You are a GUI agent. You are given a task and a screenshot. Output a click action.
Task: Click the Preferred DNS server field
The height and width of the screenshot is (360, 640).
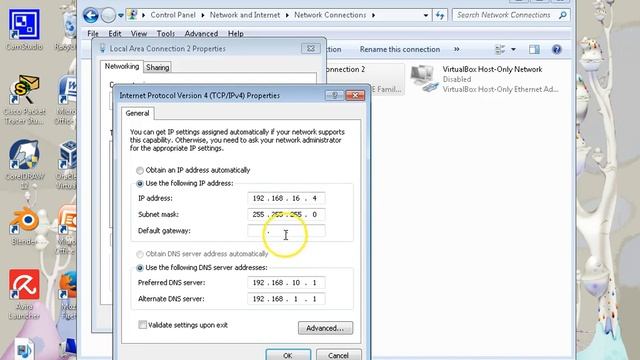point(286,282)
